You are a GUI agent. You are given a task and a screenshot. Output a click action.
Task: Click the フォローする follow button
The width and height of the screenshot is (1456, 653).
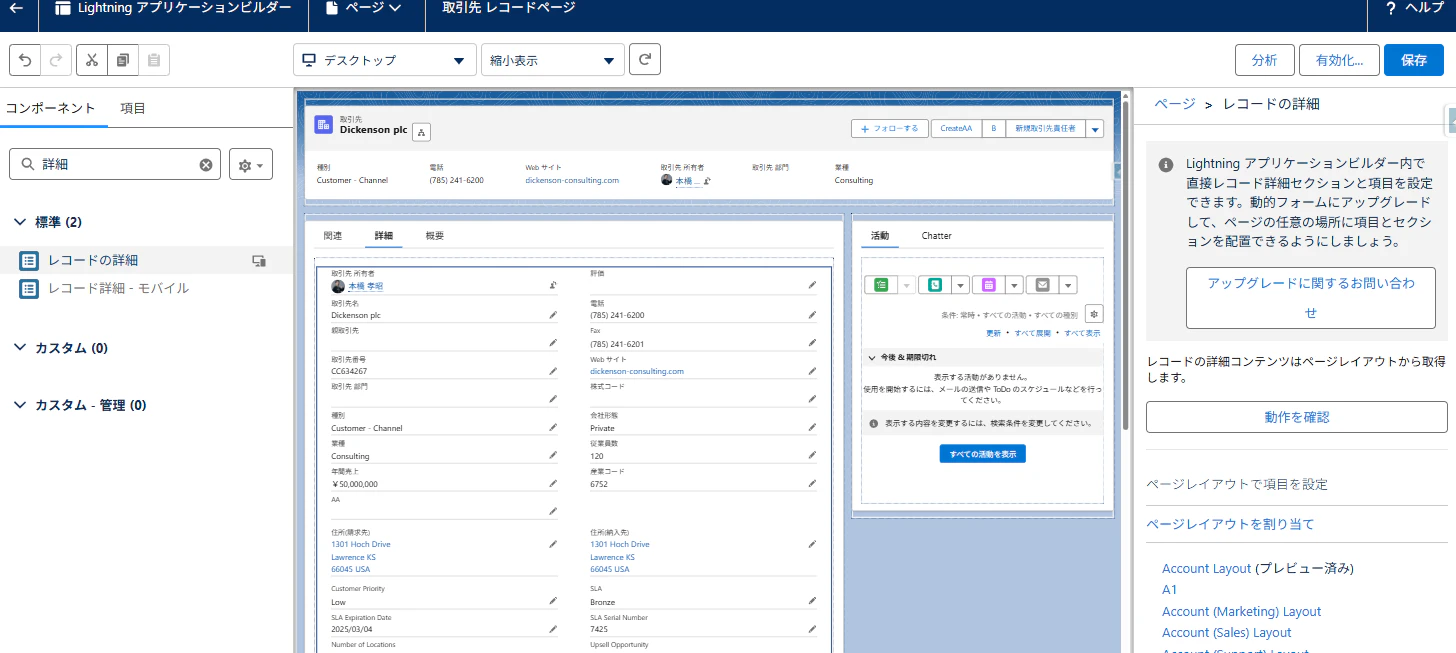(890, 129)
